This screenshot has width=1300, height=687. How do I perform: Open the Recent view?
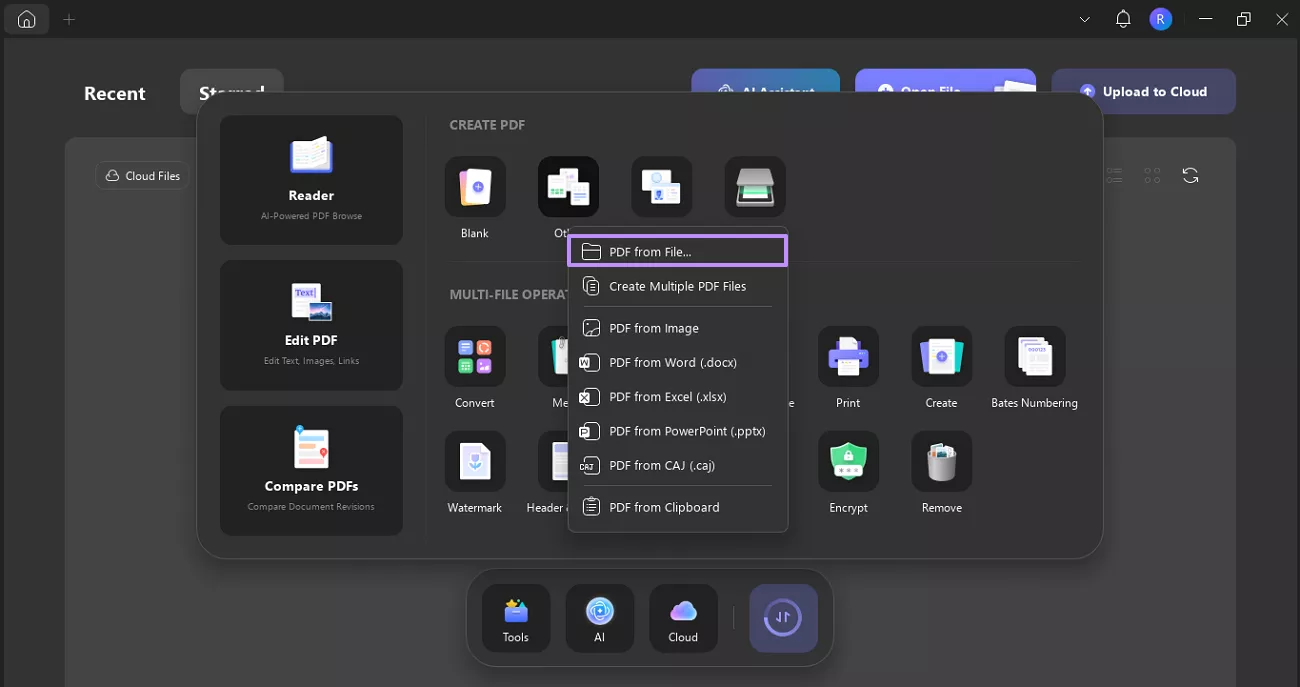[x=114, y=93]
